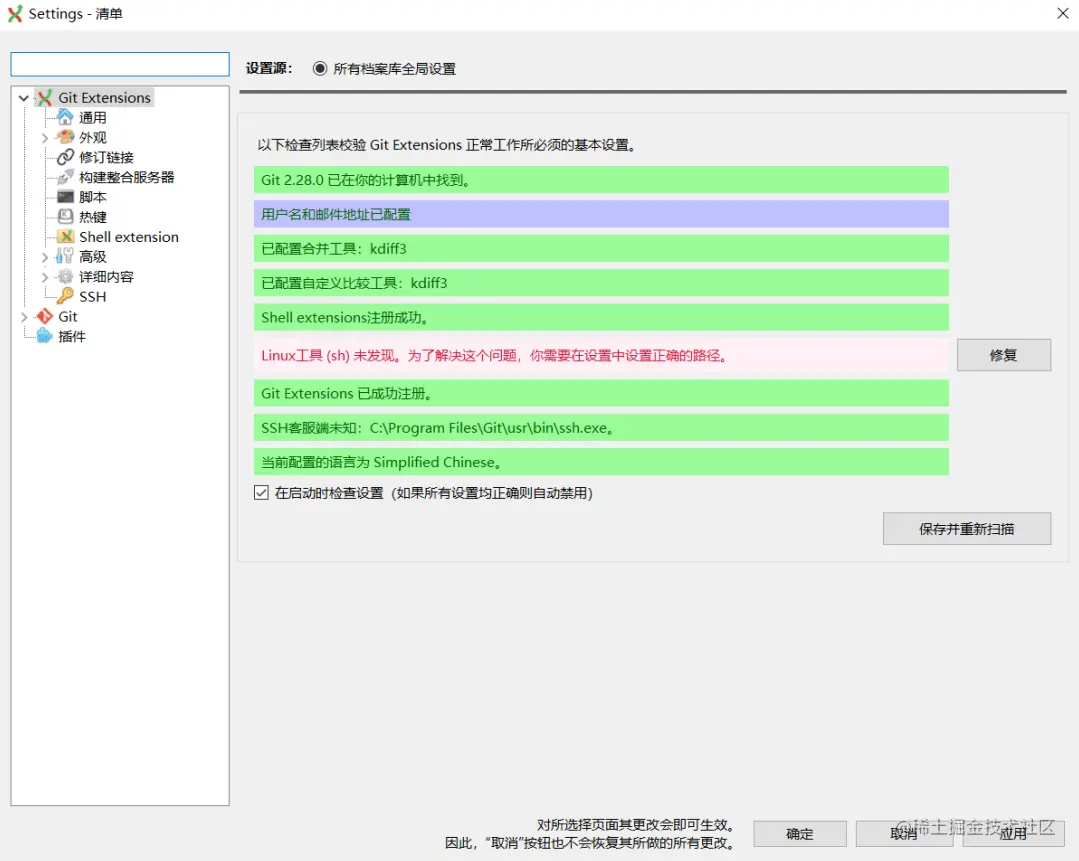Click the Shell extension icon in tree

pos(65,237)
